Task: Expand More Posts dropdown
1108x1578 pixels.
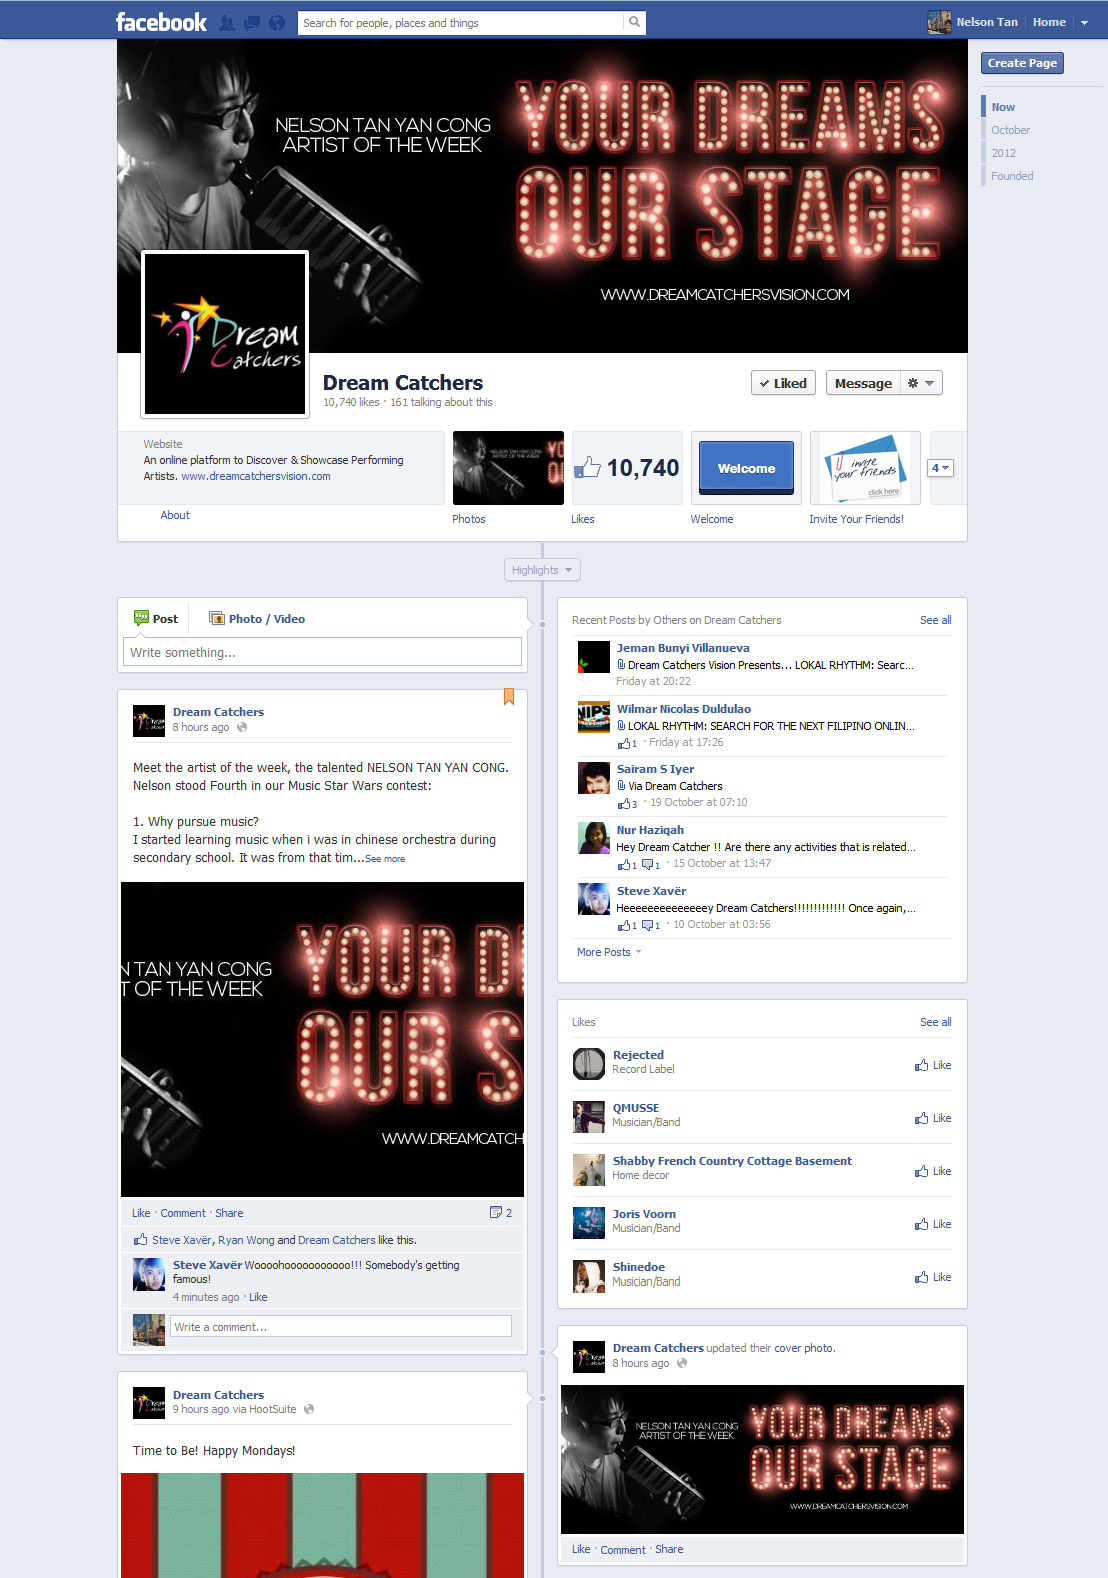Action: pos(609,952)
